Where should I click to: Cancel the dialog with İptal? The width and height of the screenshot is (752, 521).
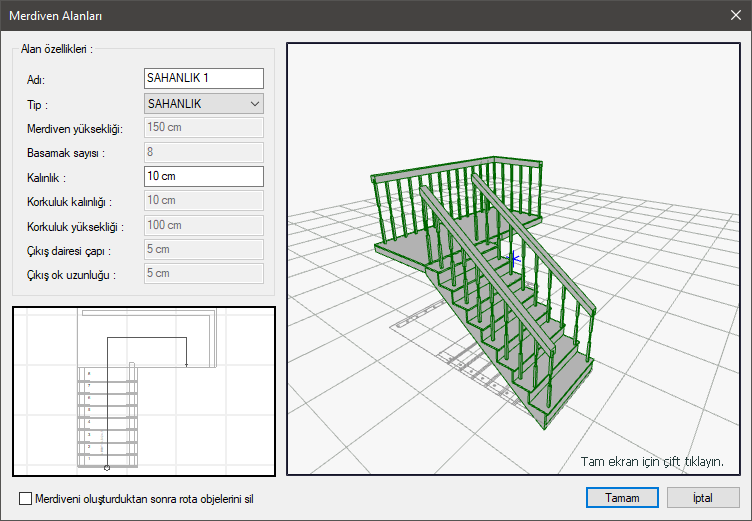click(702, 497)
